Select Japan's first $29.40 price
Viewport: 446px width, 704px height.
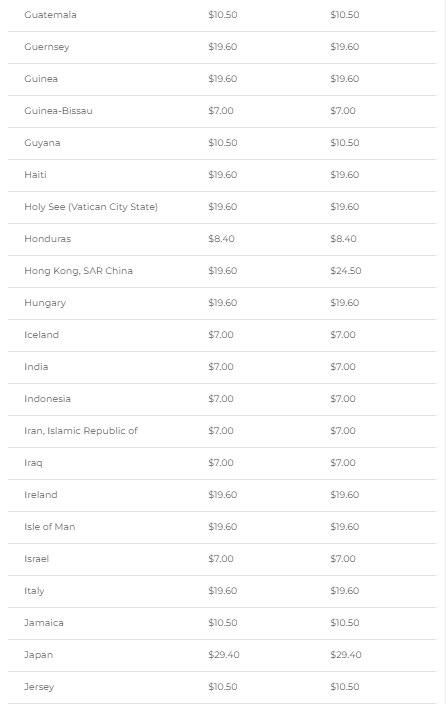pos(224,655)
